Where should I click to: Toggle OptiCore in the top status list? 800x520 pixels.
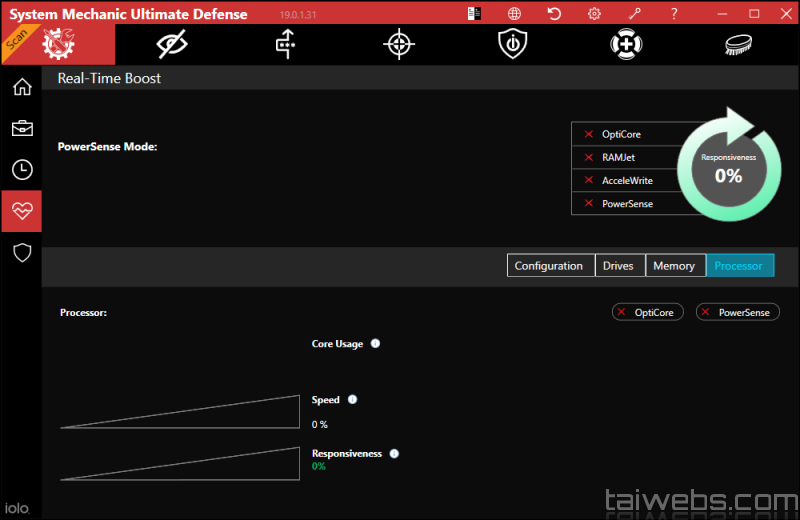[620, 134]
